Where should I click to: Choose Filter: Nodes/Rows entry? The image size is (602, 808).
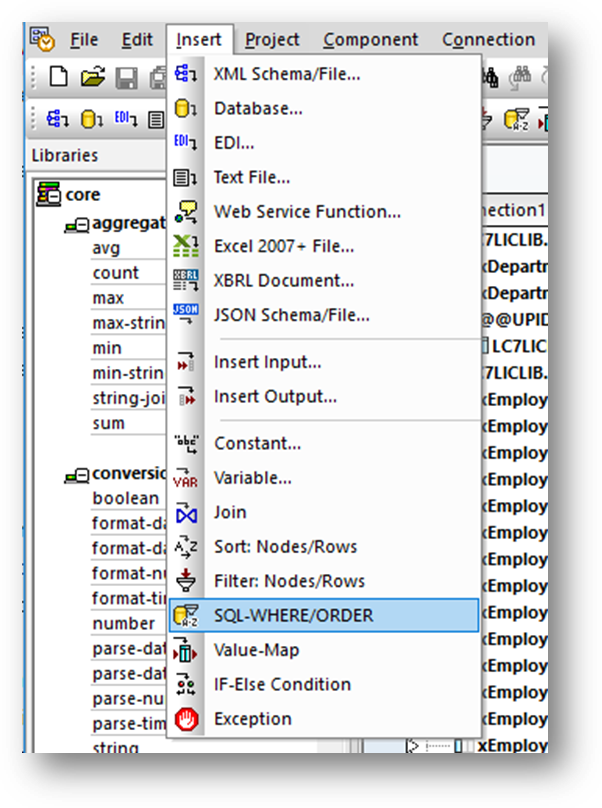click(x=324, y=581)
